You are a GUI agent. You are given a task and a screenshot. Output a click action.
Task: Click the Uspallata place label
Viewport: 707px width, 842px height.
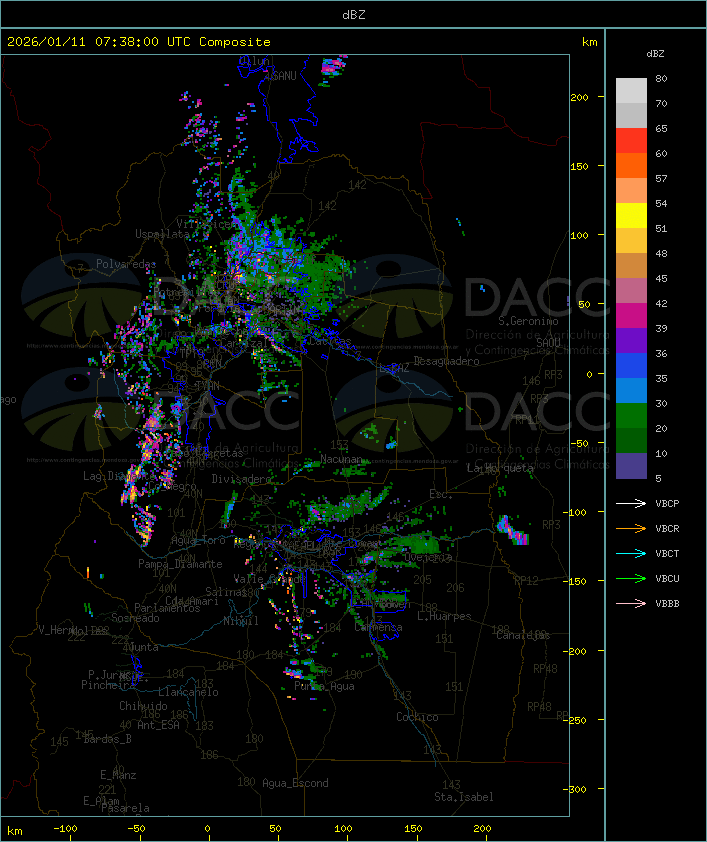pyautogui.click(x=162, y=234)
